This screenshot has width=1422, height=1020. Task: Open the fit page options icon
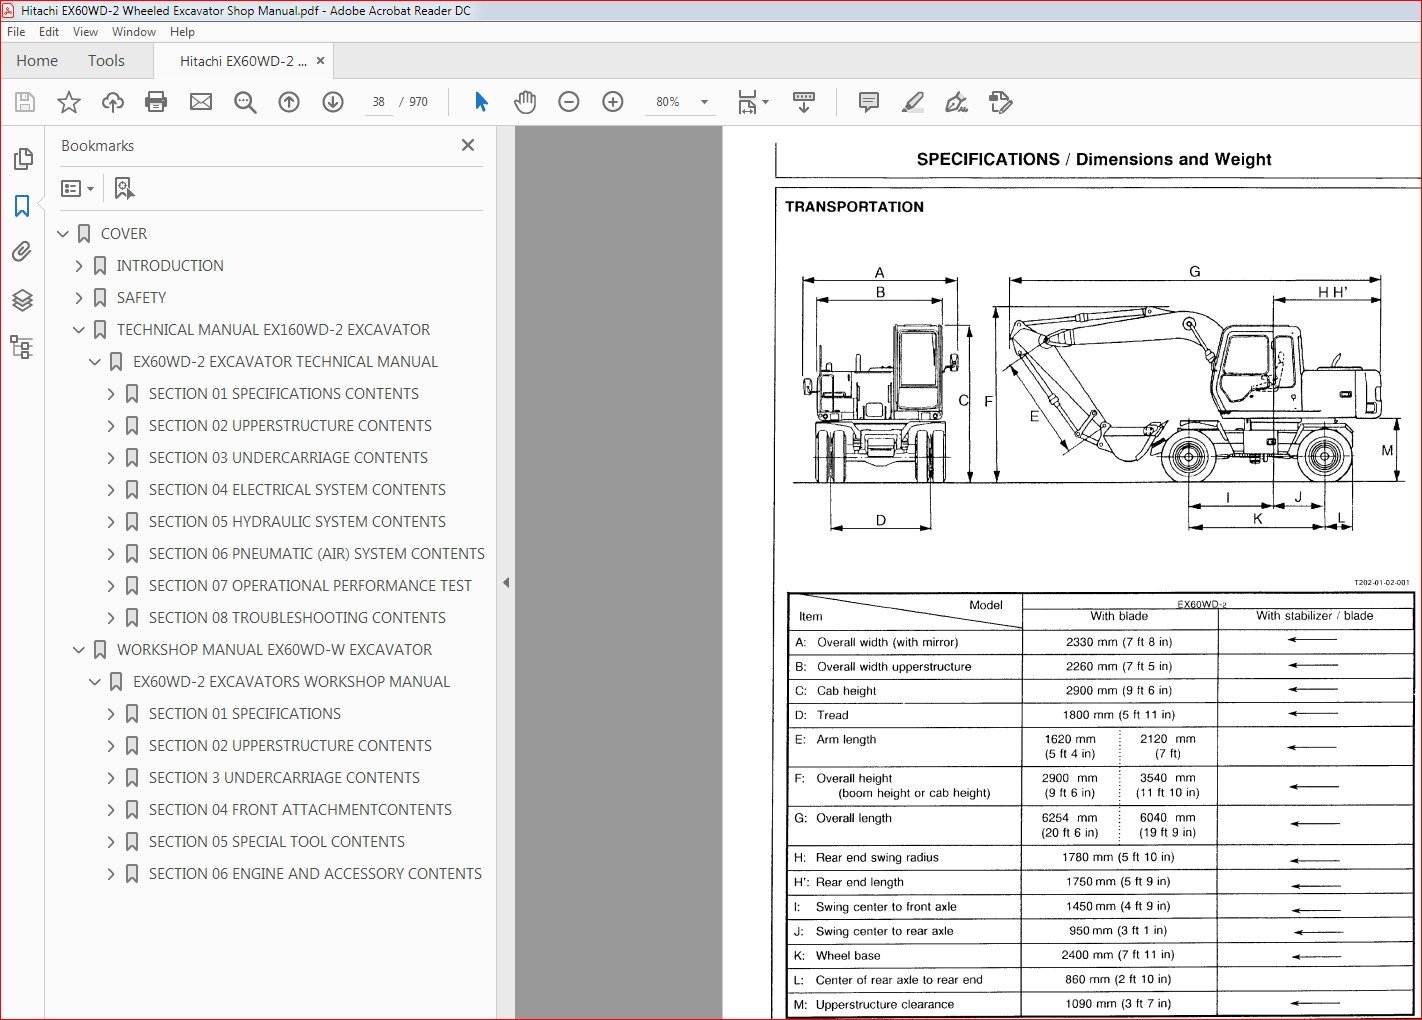(753, 102)
